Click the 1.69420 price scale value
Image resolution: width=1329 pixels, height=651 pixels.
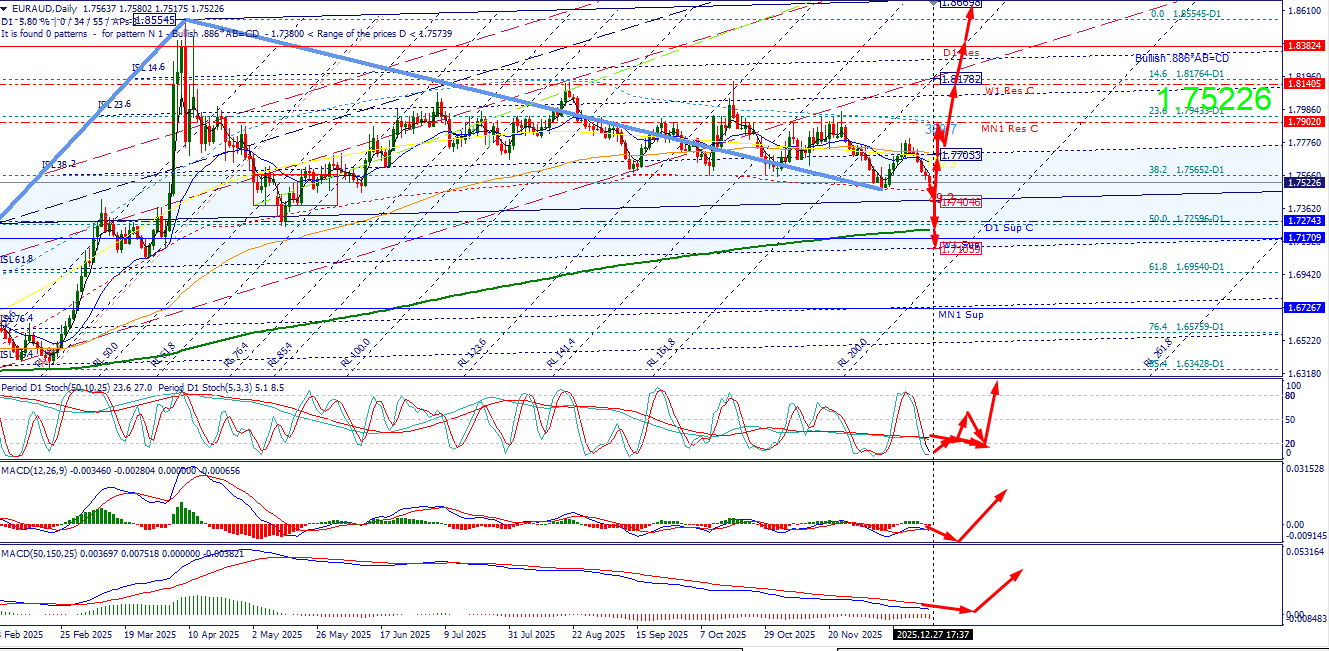[1305, 274]
